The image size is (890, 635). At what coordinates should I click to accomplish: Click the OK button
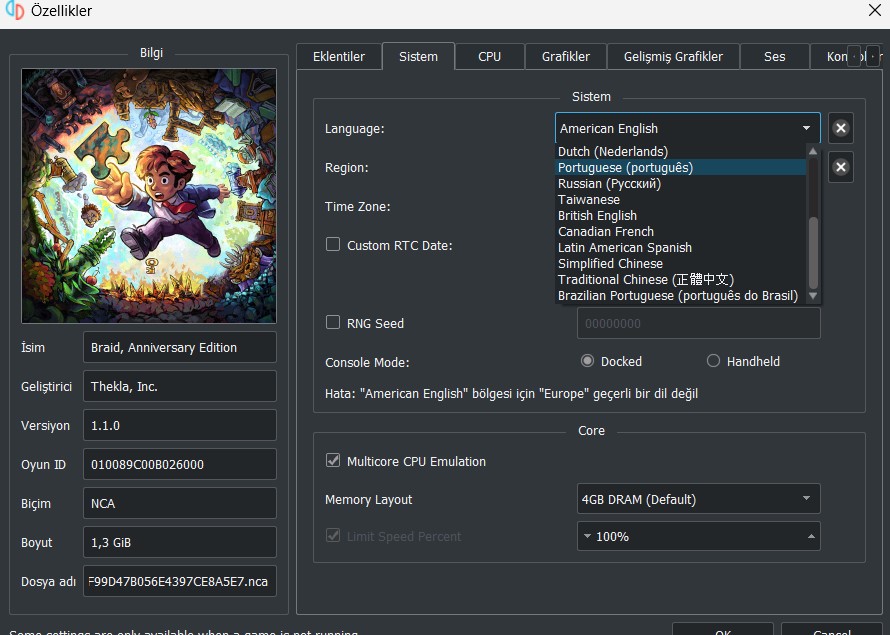722,630
